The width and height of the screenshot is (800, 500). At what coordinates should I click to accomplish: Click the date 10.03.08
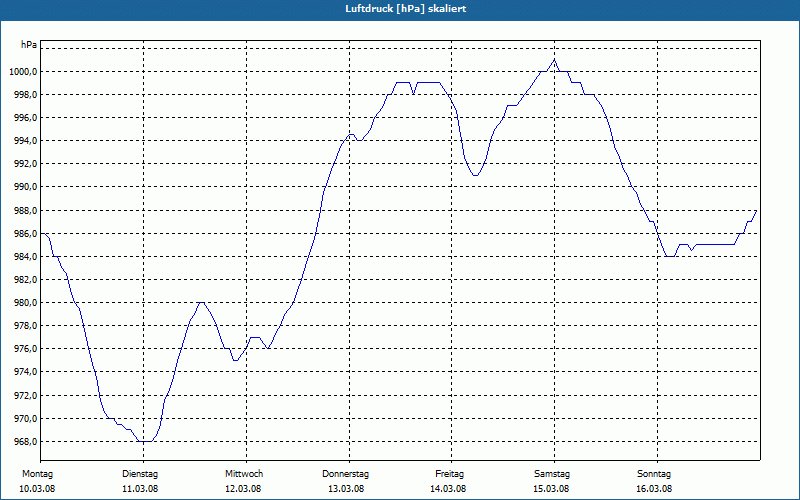pos(37,489)
